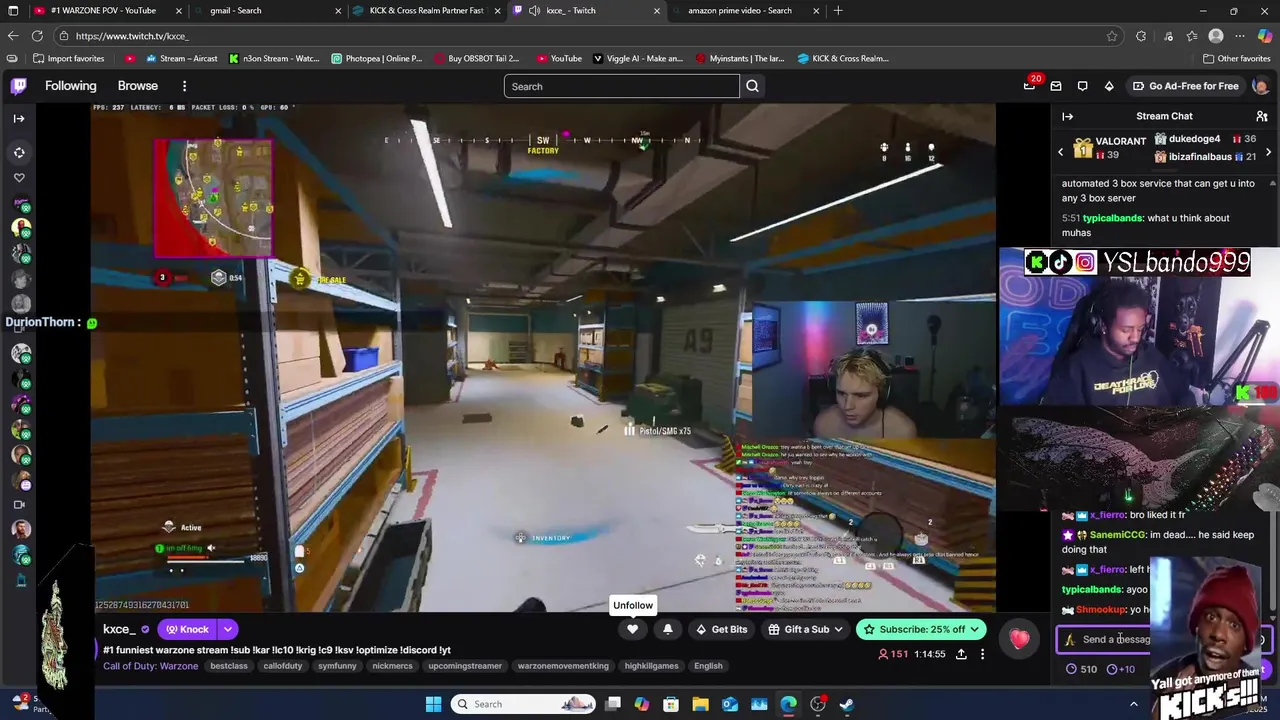Click the Knock button
This screenshot has height=720, width=1280.
(x=188, y=629)
